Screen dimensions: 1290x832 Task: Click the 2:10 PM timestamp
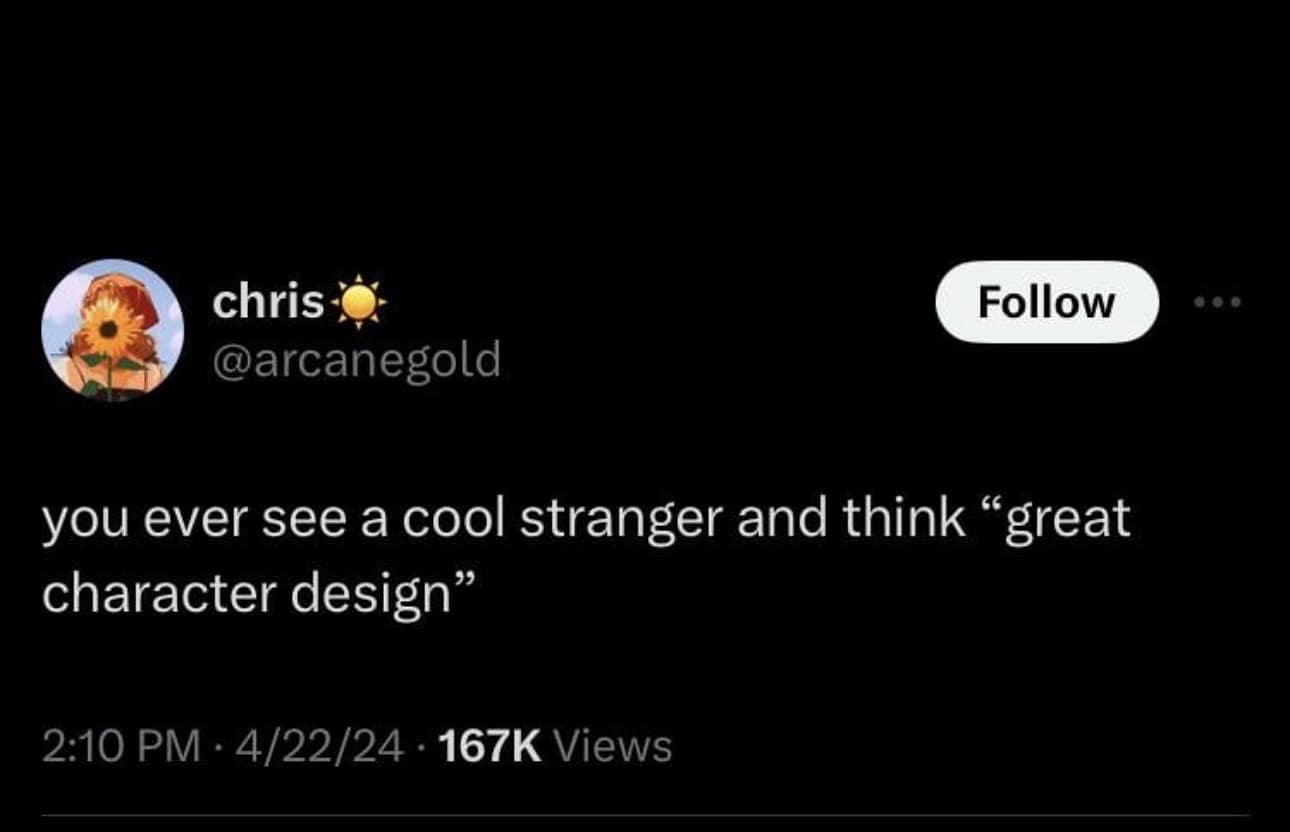point(119,745)
